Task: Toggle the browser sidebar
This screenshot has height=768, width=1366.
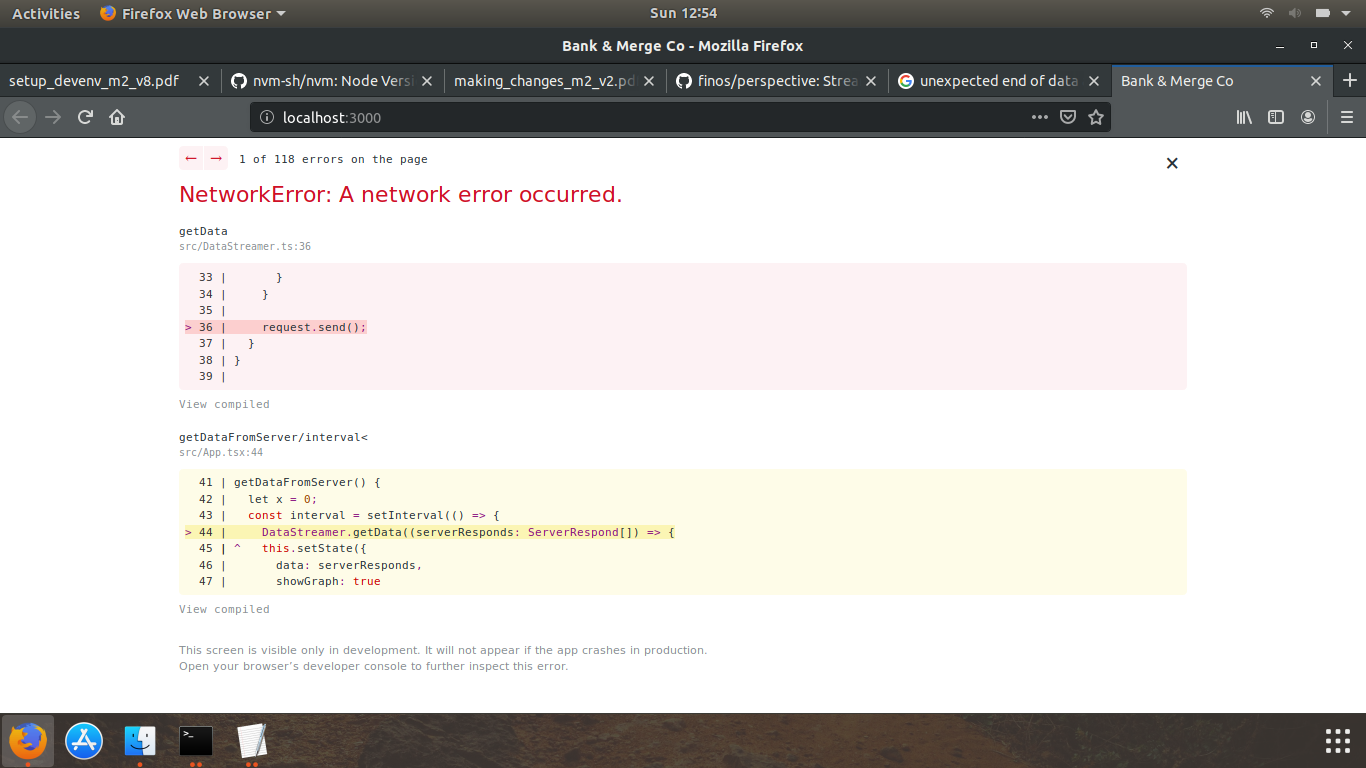Action: [x=1276, y=117]
